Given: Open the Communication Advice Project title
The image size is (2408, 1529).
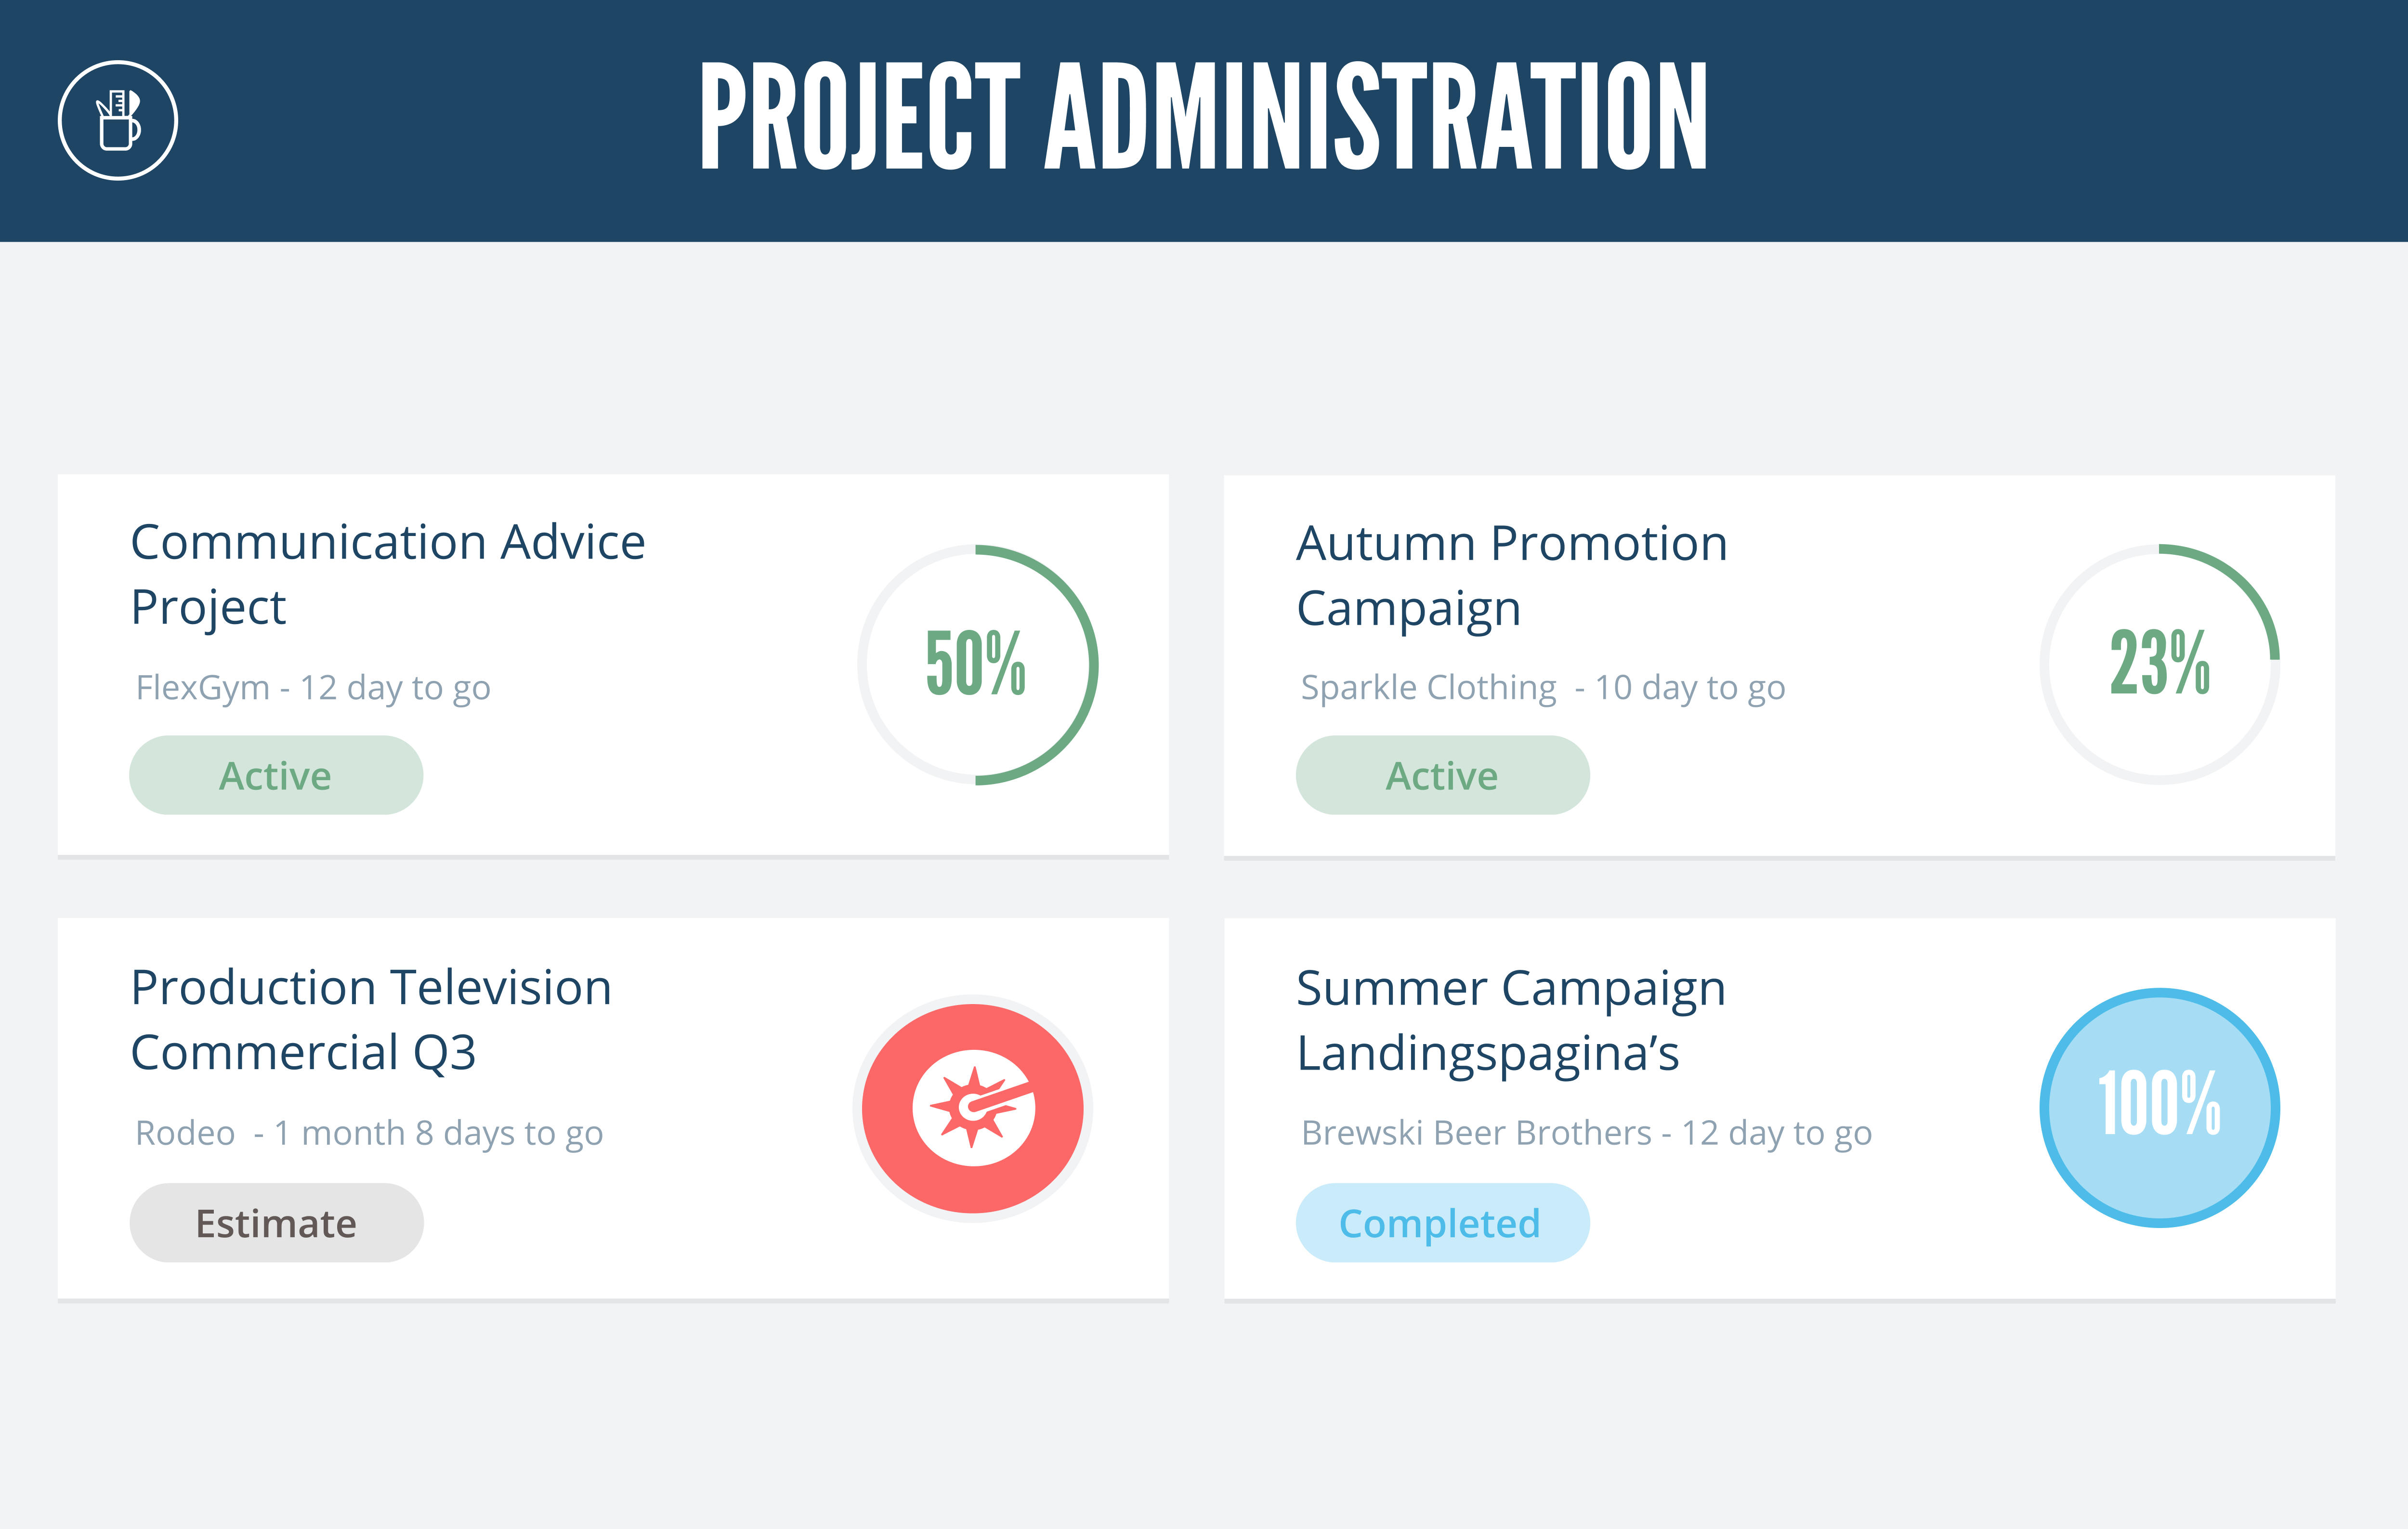Looking at the screenshot, I should click(x=388, y=574).
